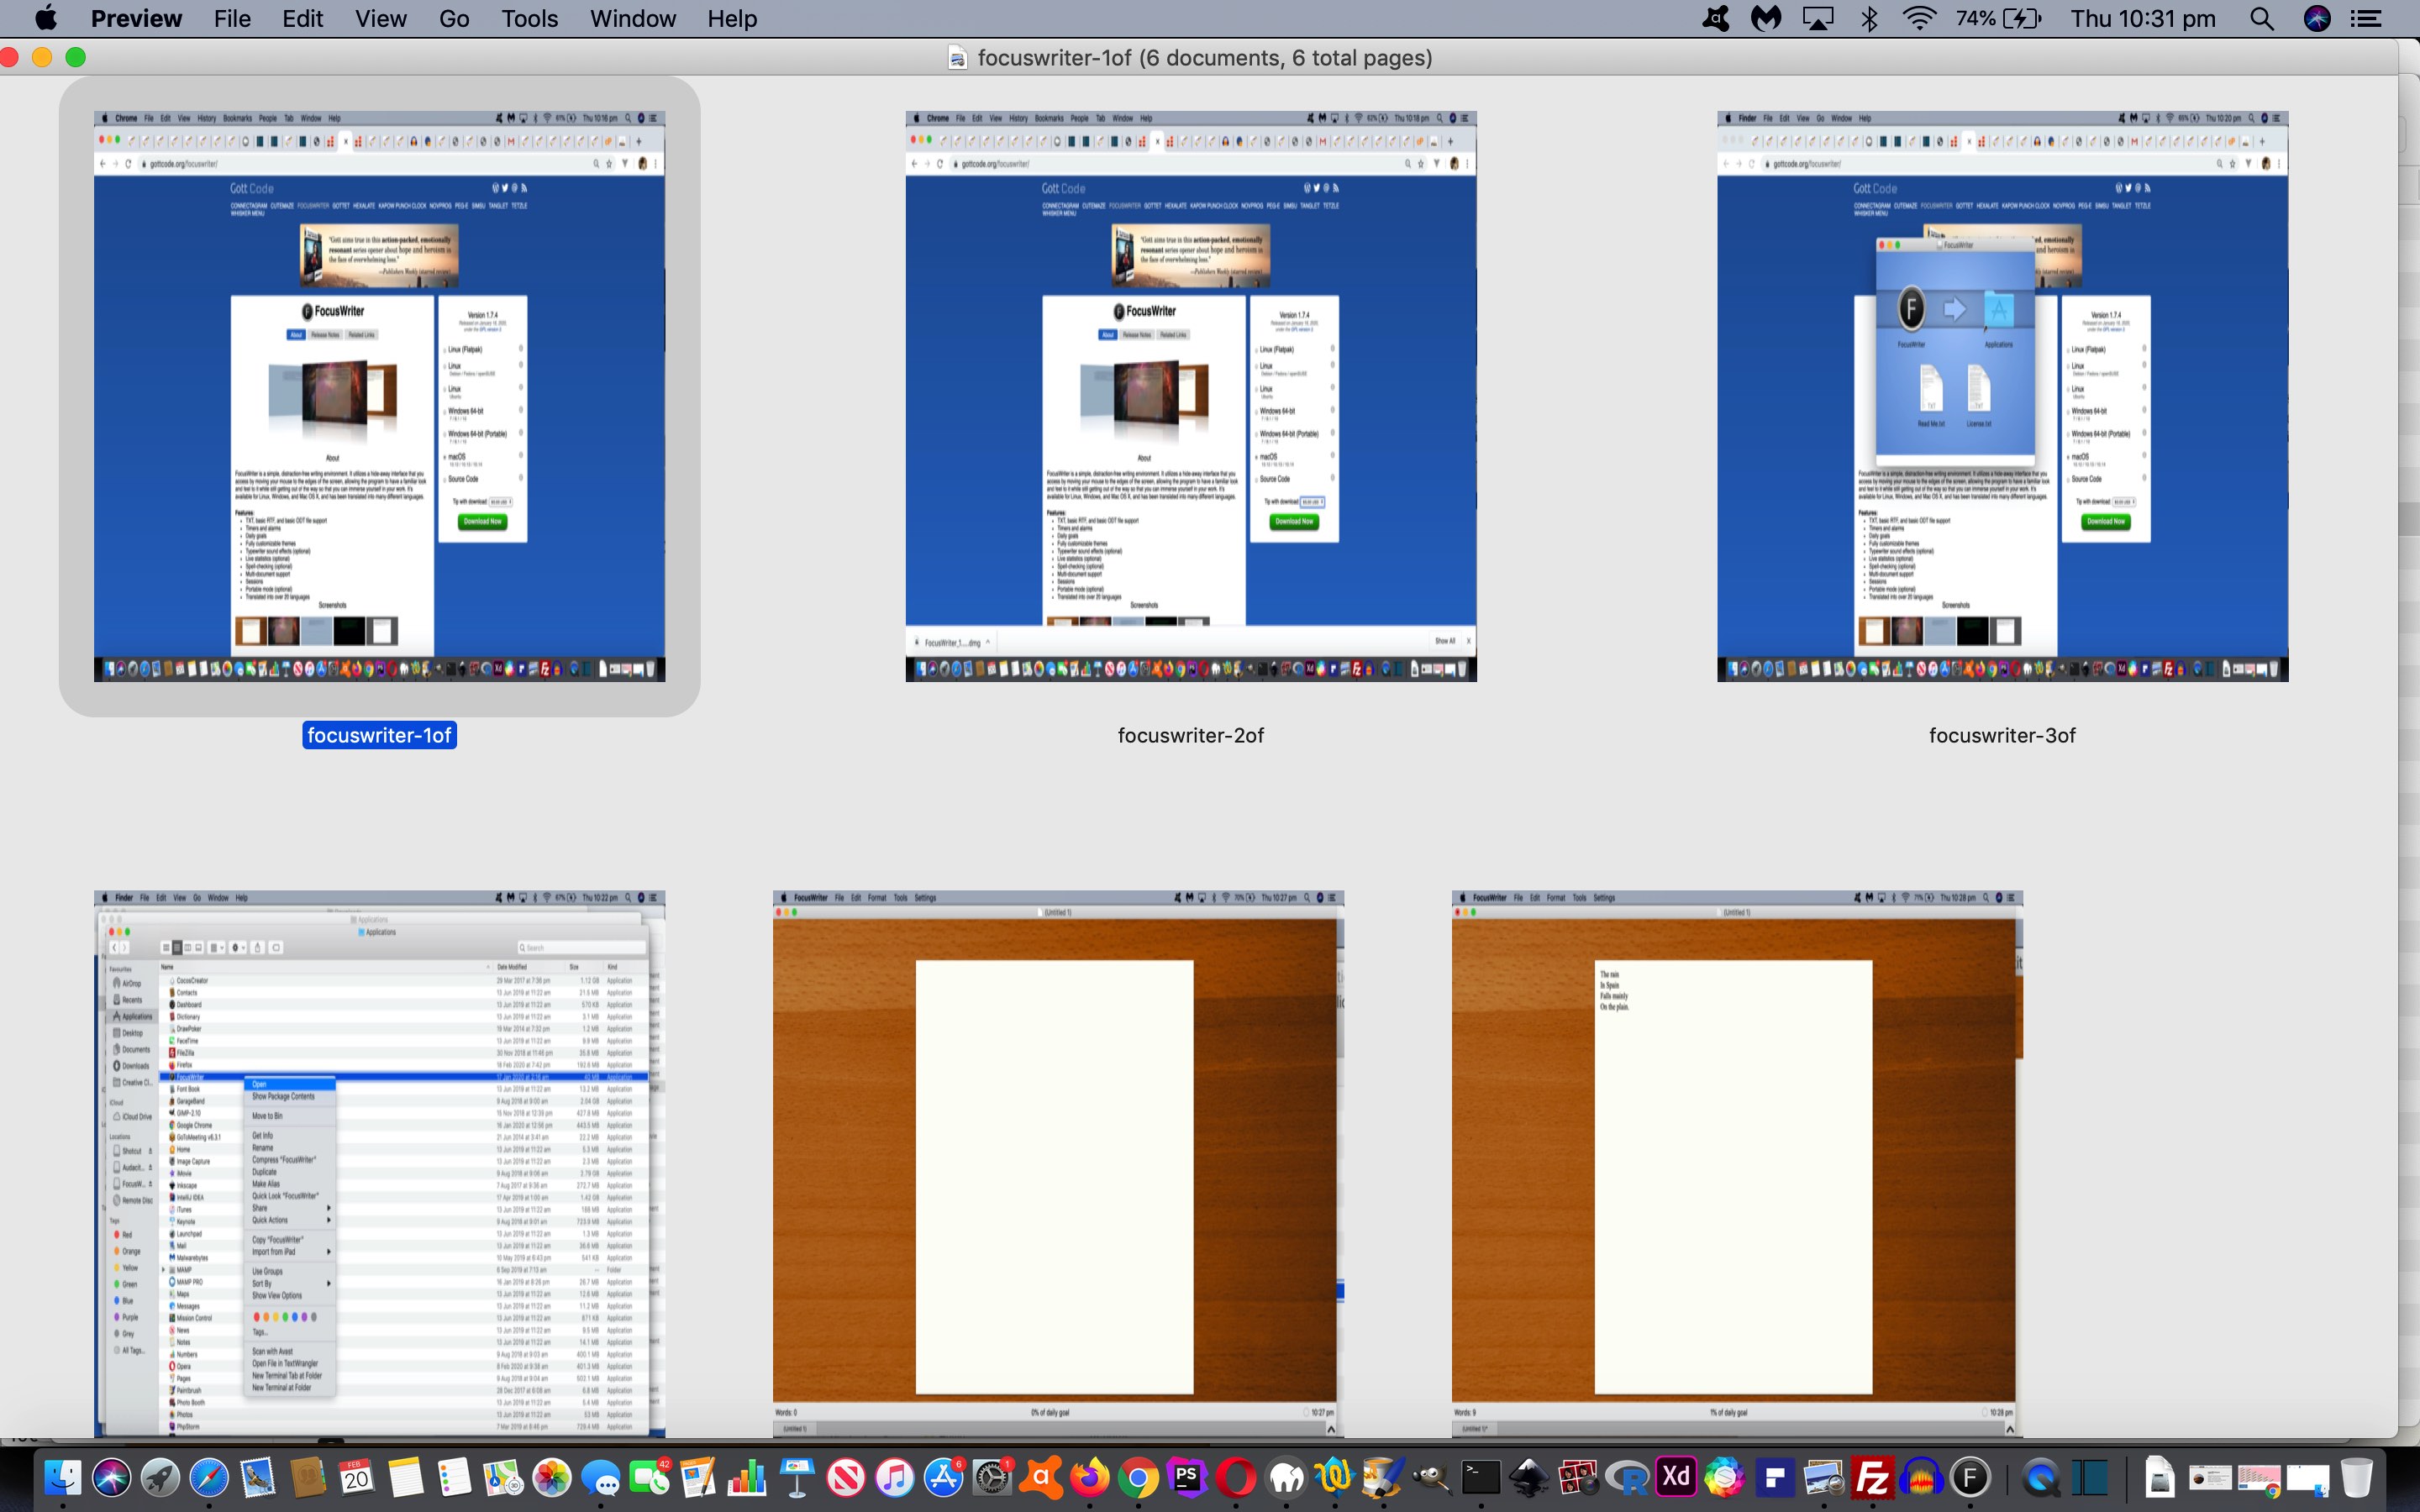This screenshot has height=1512, width=2420.
Task: Open Launchpad from the Dock
Action: [160, 1477]
